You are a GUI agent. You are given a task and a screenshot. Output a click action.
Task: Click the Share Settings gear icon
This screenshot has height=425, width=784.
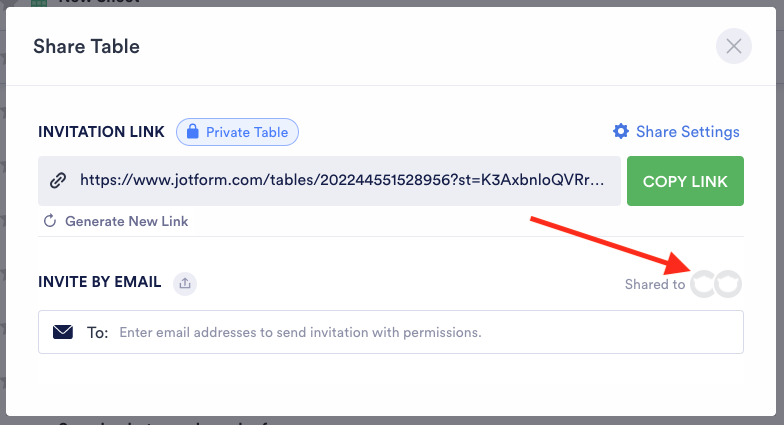(x=621, y=132)
